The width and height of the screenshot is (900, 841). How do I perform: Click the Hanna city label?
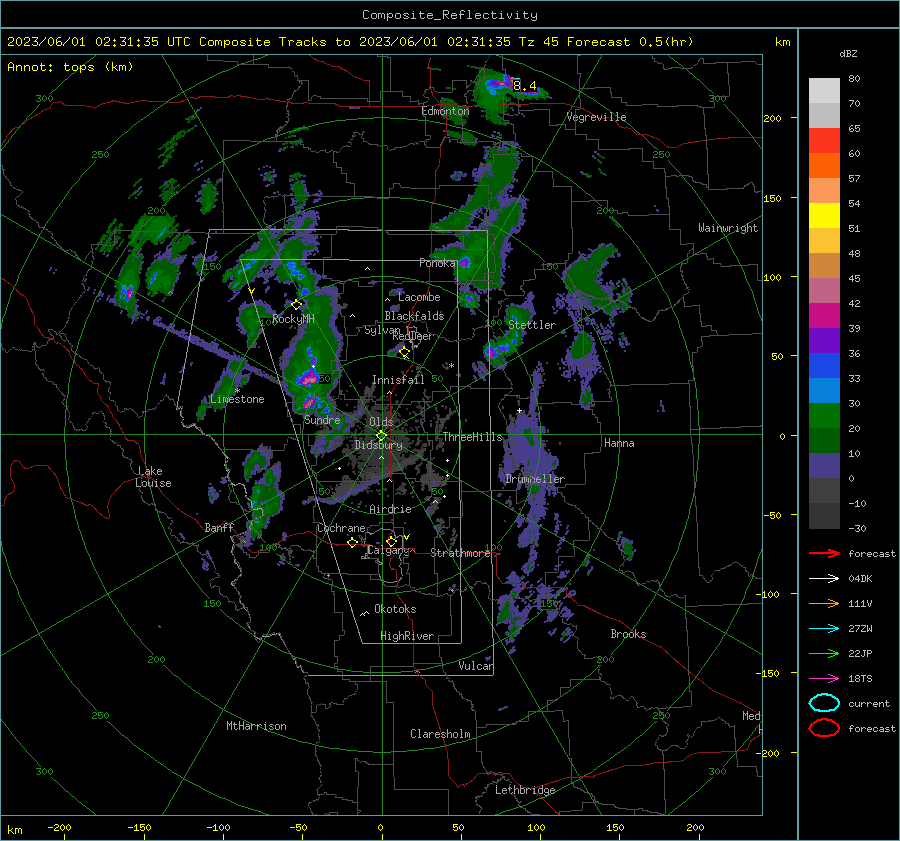coord(619,443)
